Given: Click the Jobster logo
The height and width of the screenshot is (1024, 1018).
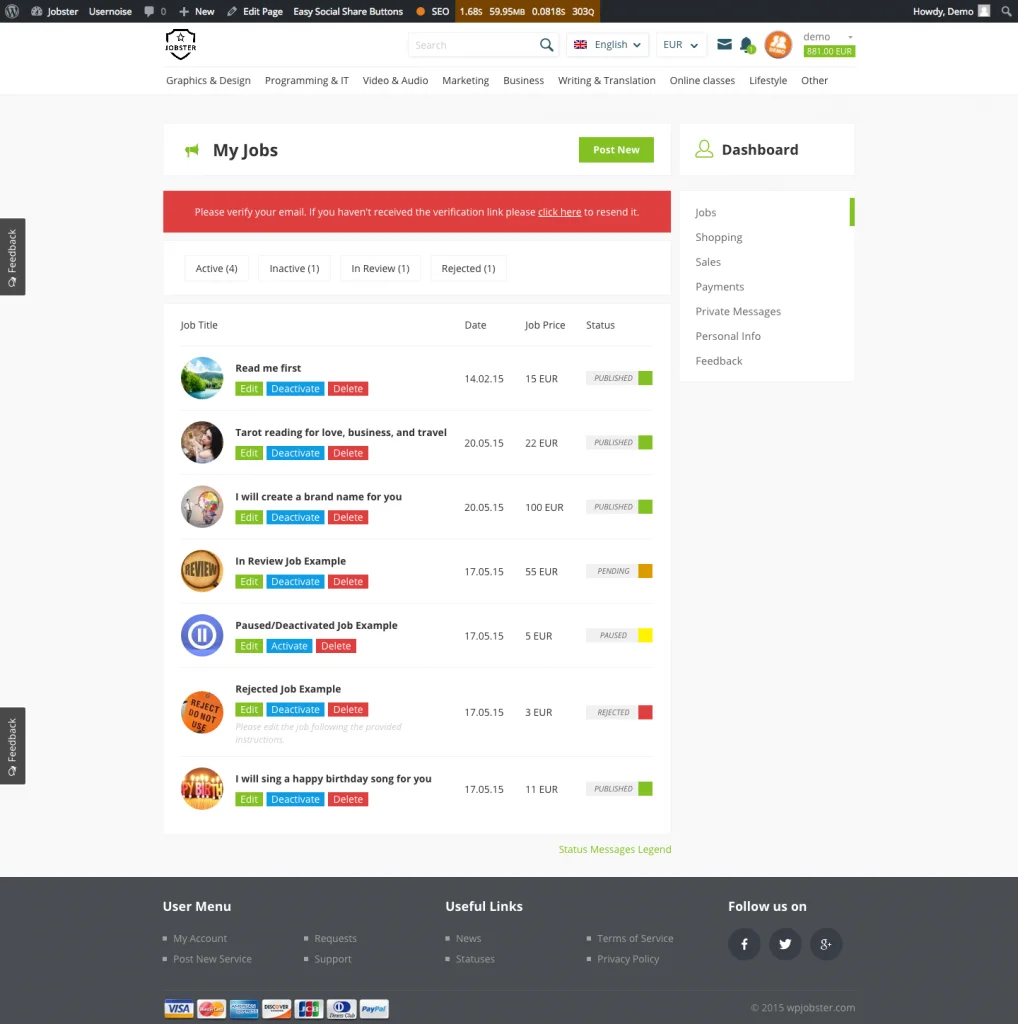Looking at the screenshot, I should [x=181, y=44].
